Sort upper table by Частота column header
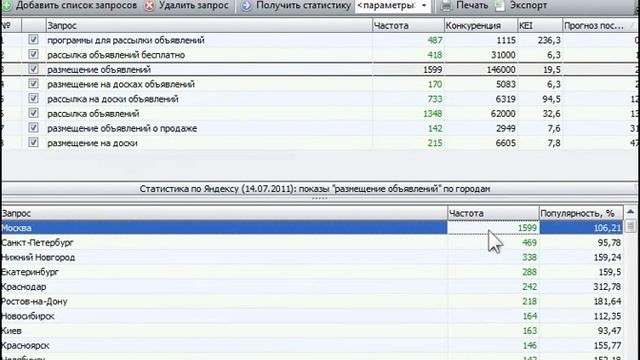The height and width of the screenshot is (360, 640). (408, 25)
